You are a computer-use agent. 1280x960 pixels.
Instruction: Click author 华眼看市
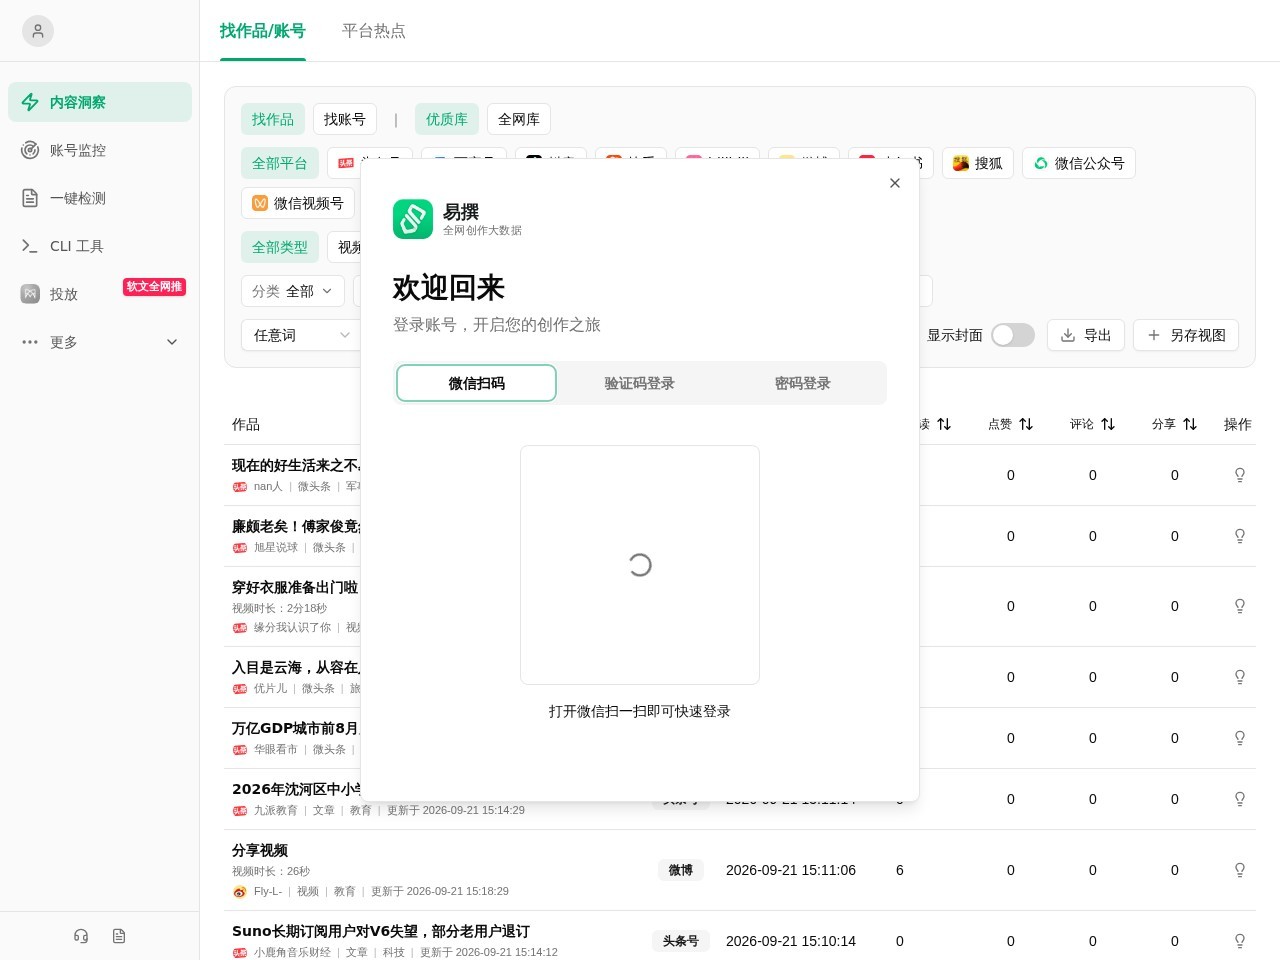pos(276,749)
